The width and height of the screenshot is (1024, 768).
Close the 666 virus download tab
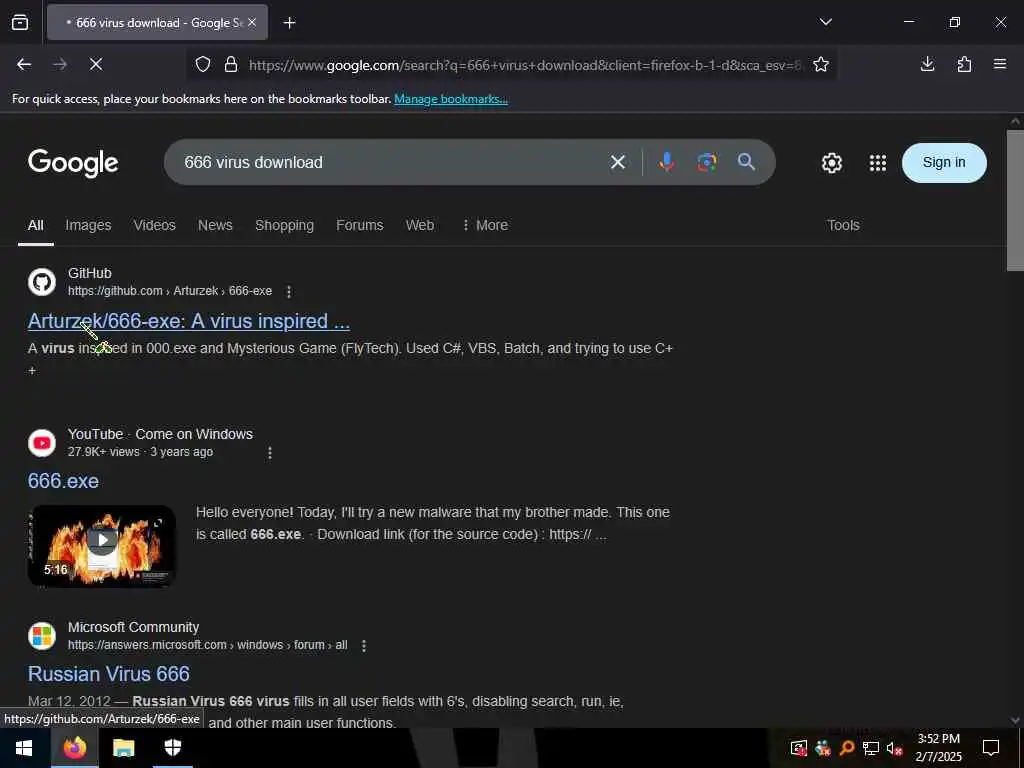252,22
